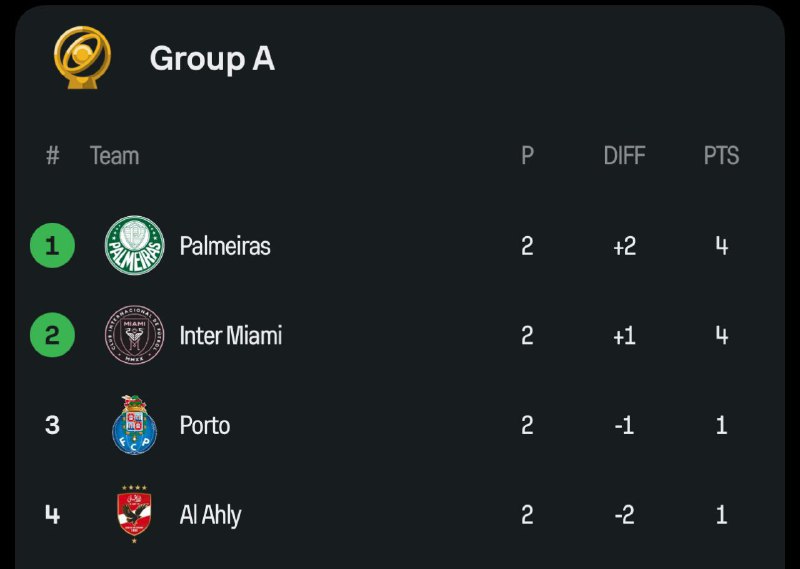The image size is (800, 569).
Task: Select the green rank 2 badge
Action: pos(53,335)
